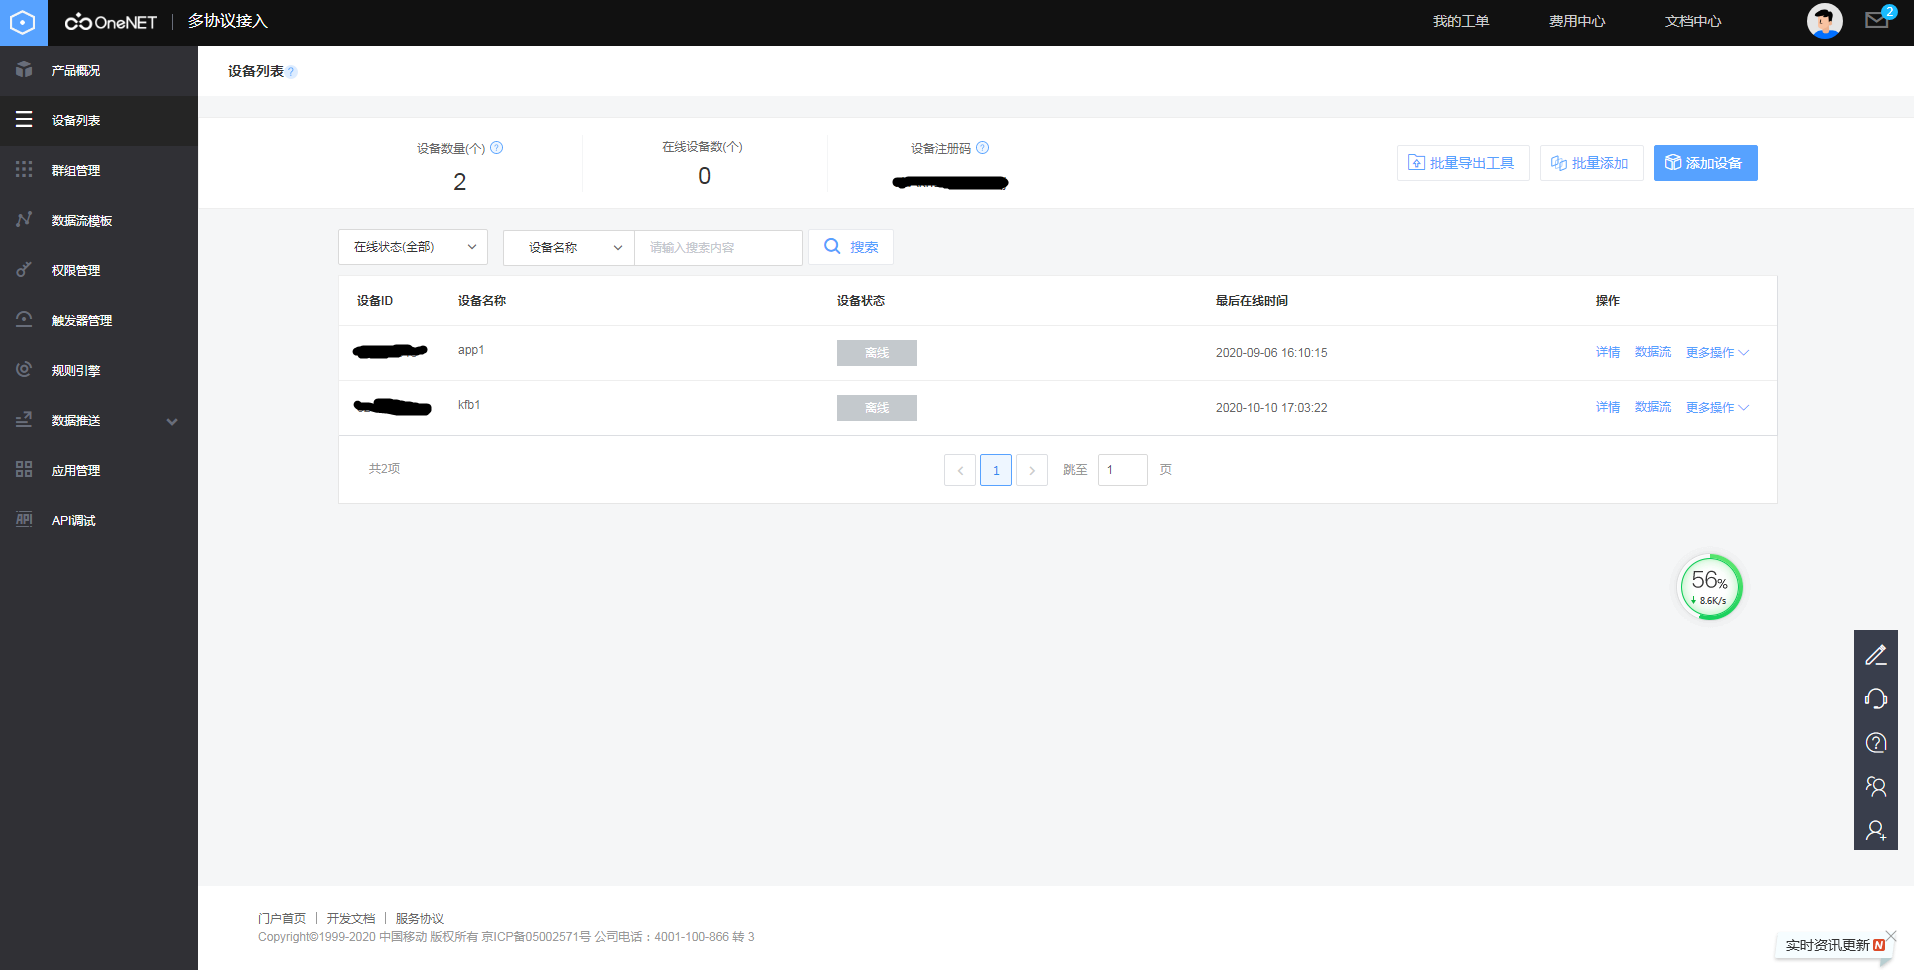Image resolution: width=1914 pixels, height=970 pixels.
Task: Click the question mark help icon in floating panel
Action: coord(1876,743)
